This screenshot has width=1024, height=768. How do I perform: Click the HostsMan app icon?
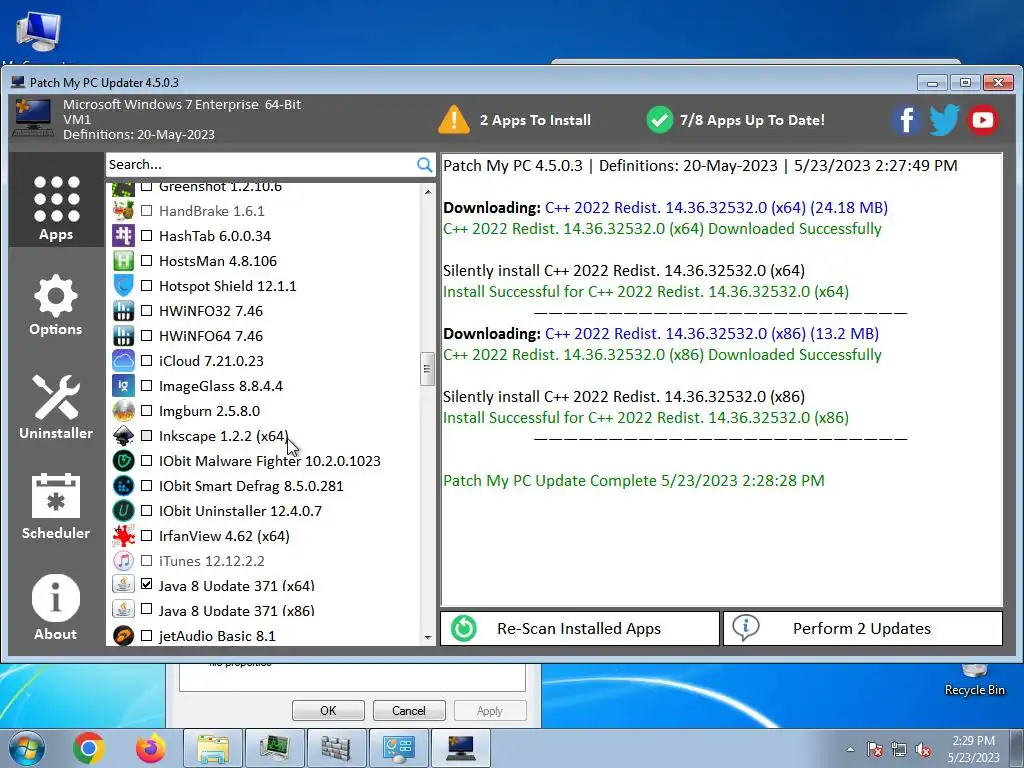click(123, 261)
